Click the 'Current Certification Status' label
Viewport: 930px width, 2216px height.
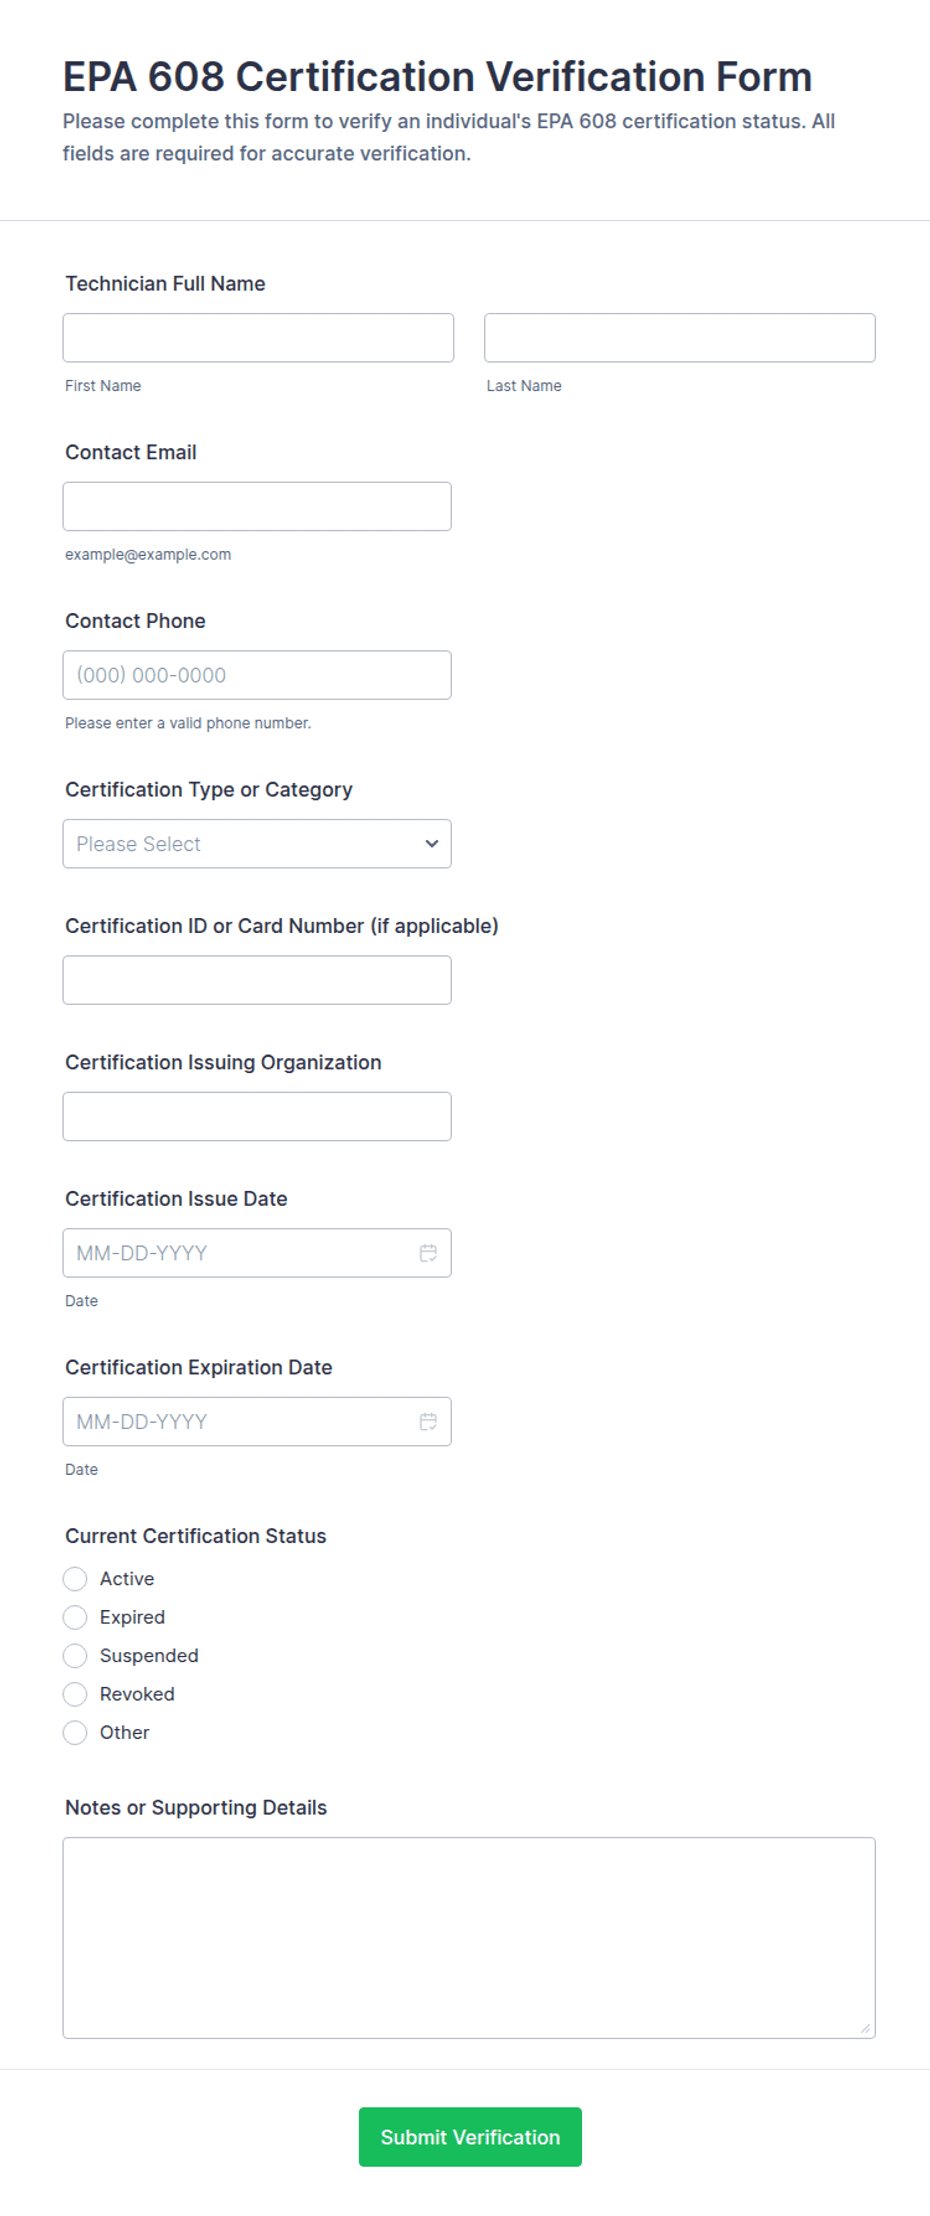(x=196, y=1536)
